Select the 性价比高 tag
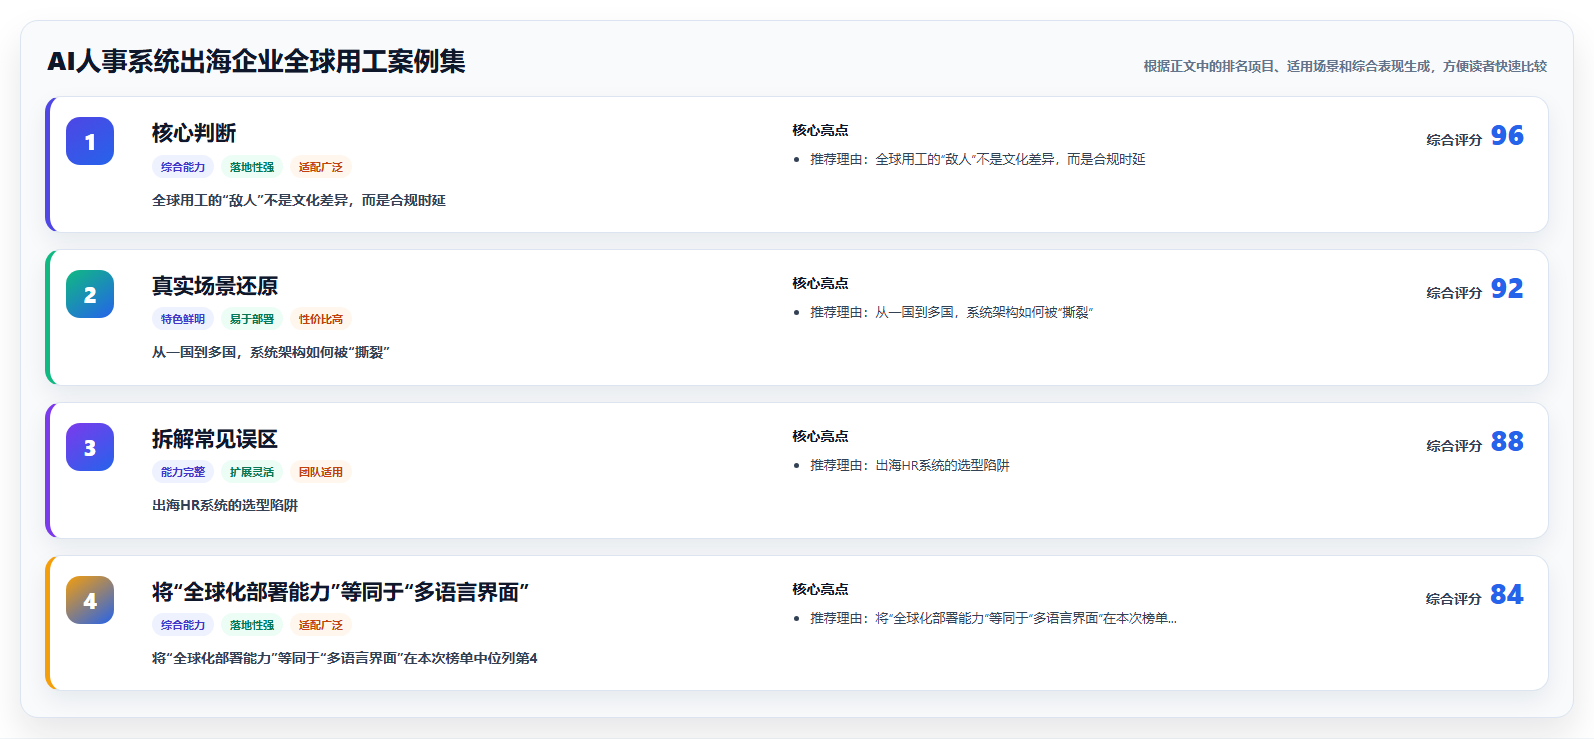The image size is (1594, 739). (321, 319)
